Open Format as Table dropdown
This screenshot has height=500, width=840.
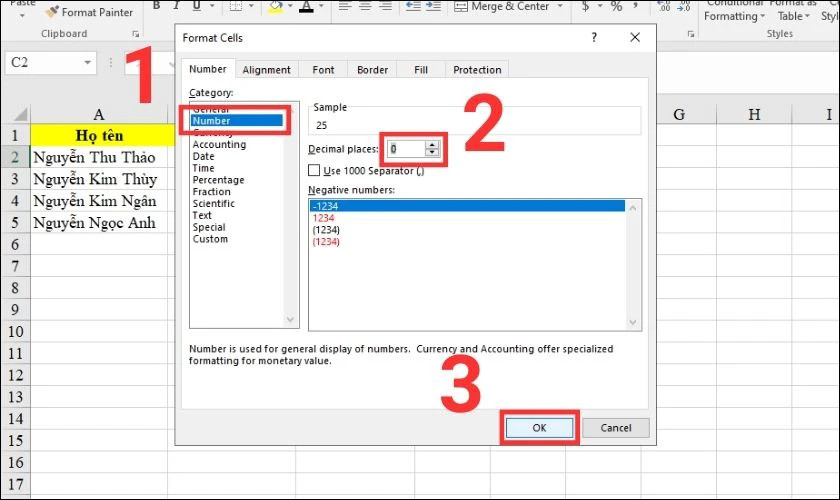794,11
